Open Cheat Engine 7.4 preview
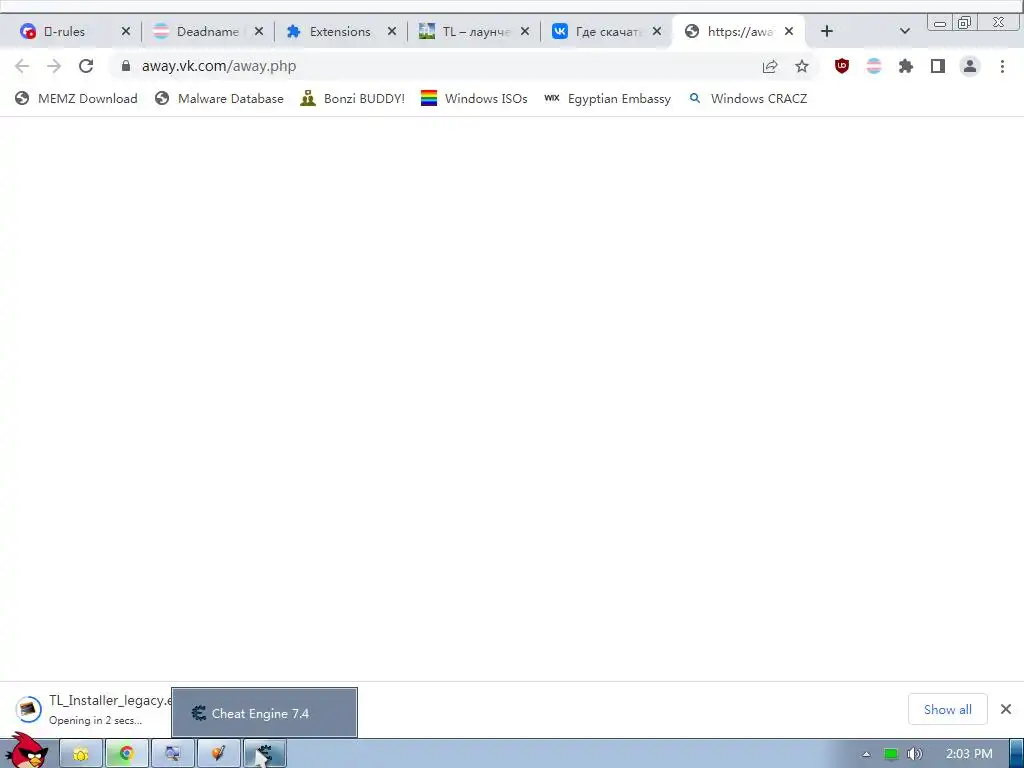This screenshot has height=768, width=1024. tap(264, 712)
